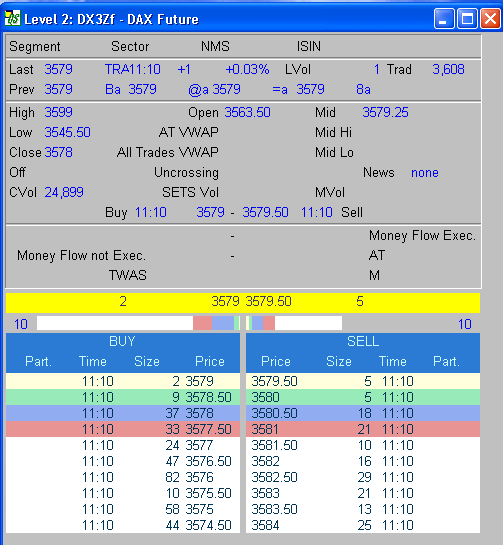503x545 pixels.
Task: Minimize the Level 2 DAX Future window
Action: 444,18
